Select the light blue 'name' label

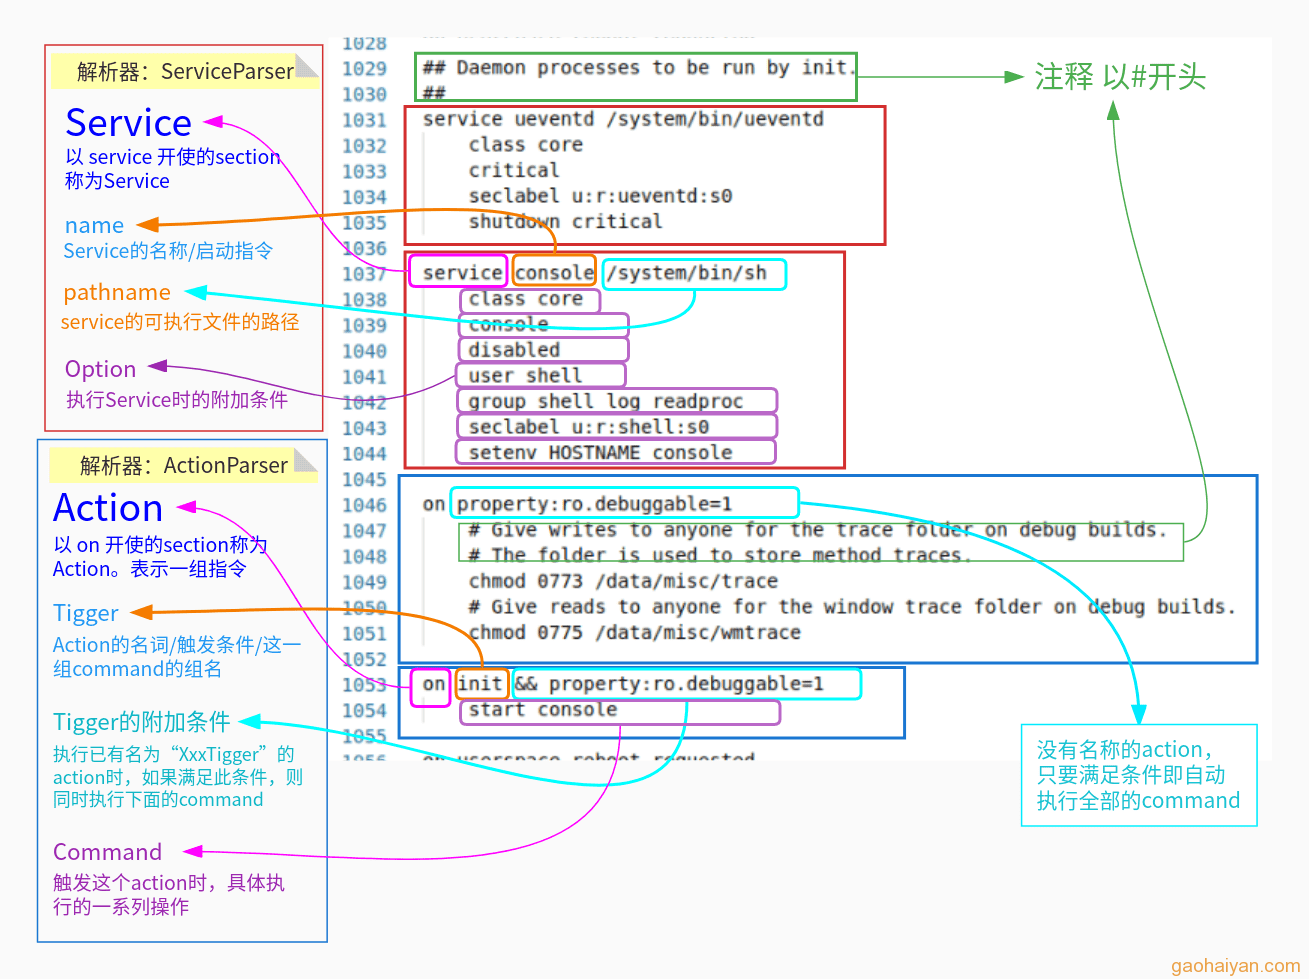point(94,226)
